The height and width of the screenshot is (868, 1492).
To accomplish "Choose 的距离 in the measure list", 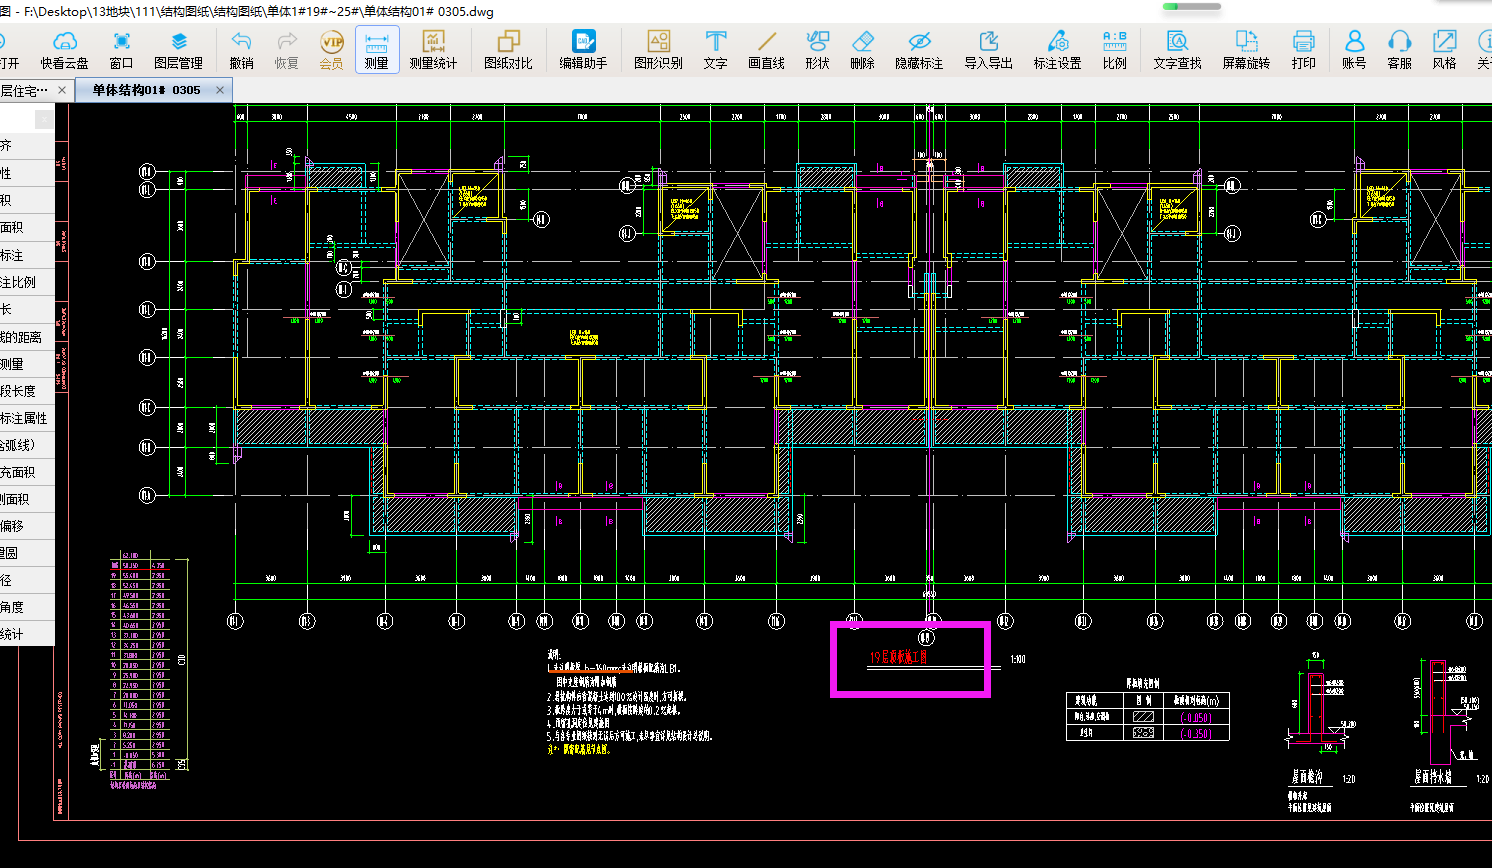I will tap(27, 337).
